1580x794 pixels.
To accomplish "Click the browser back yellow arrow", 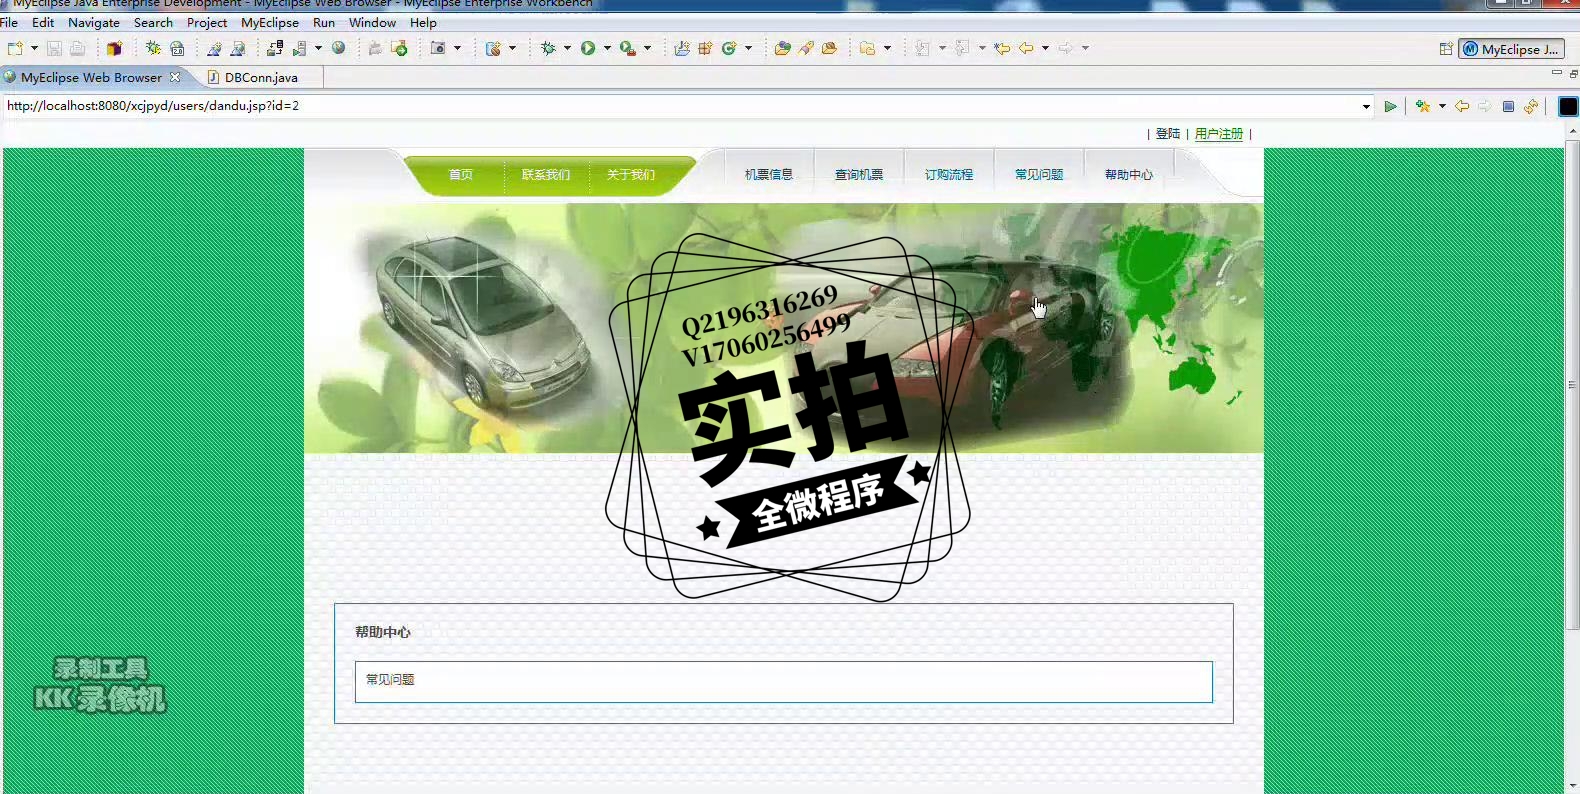I will tap(1462, 106).
